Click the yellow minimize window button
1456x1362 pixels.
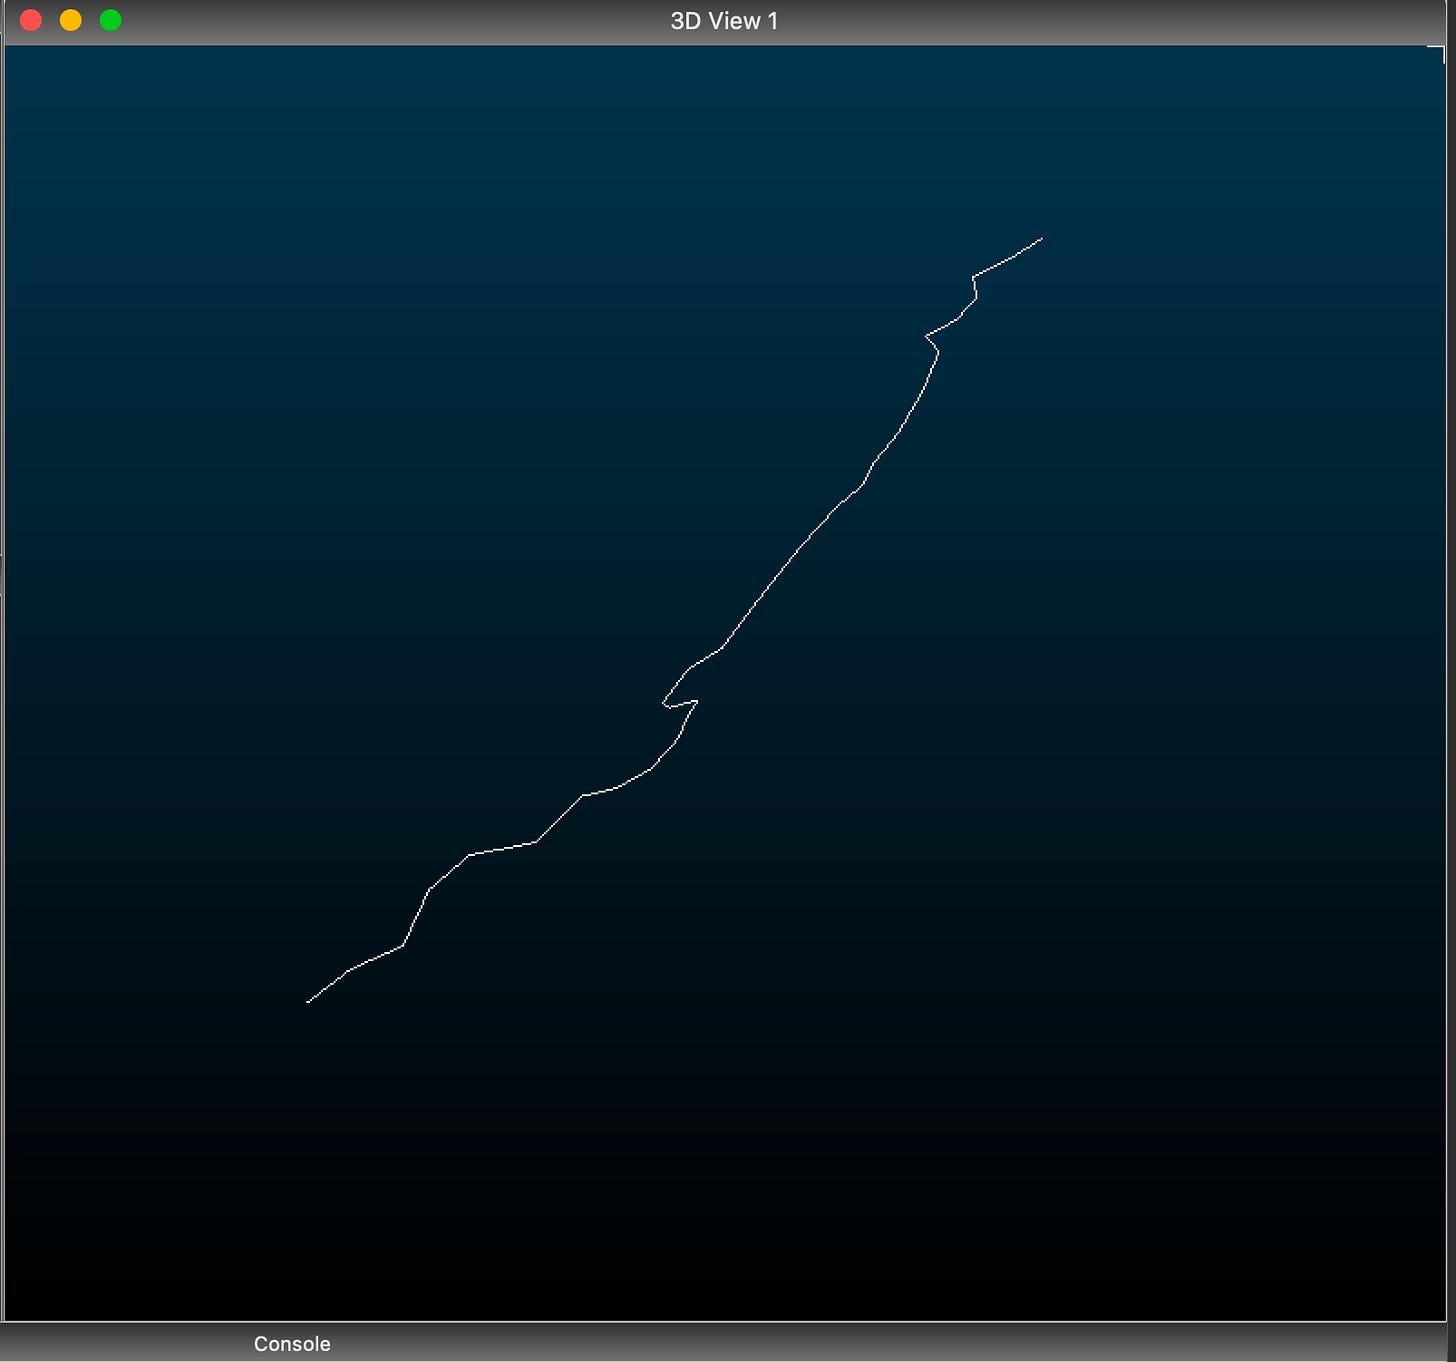(71, 20)
